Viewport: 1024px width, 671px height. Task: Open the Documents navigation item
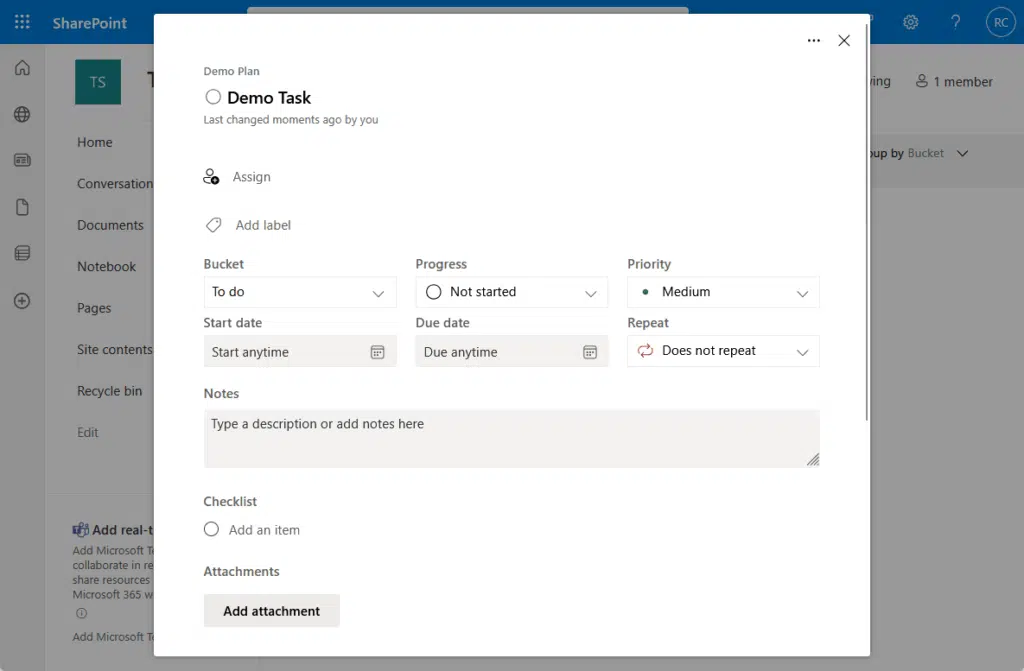(x=110, y=225)
